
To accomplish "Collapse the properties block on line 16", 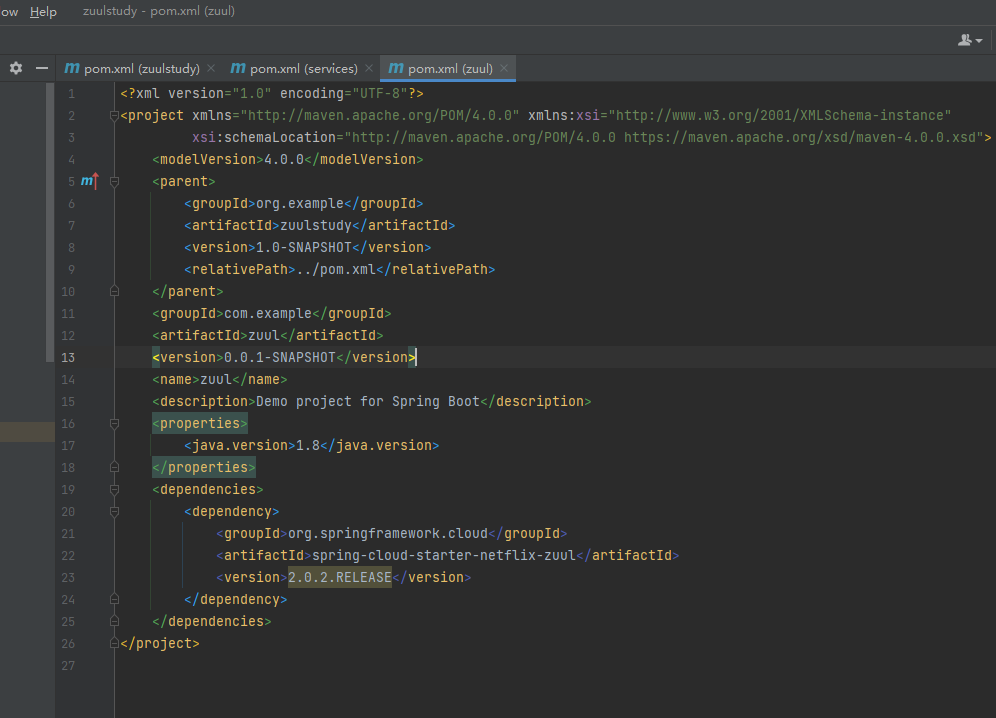I will pos(114,423).
